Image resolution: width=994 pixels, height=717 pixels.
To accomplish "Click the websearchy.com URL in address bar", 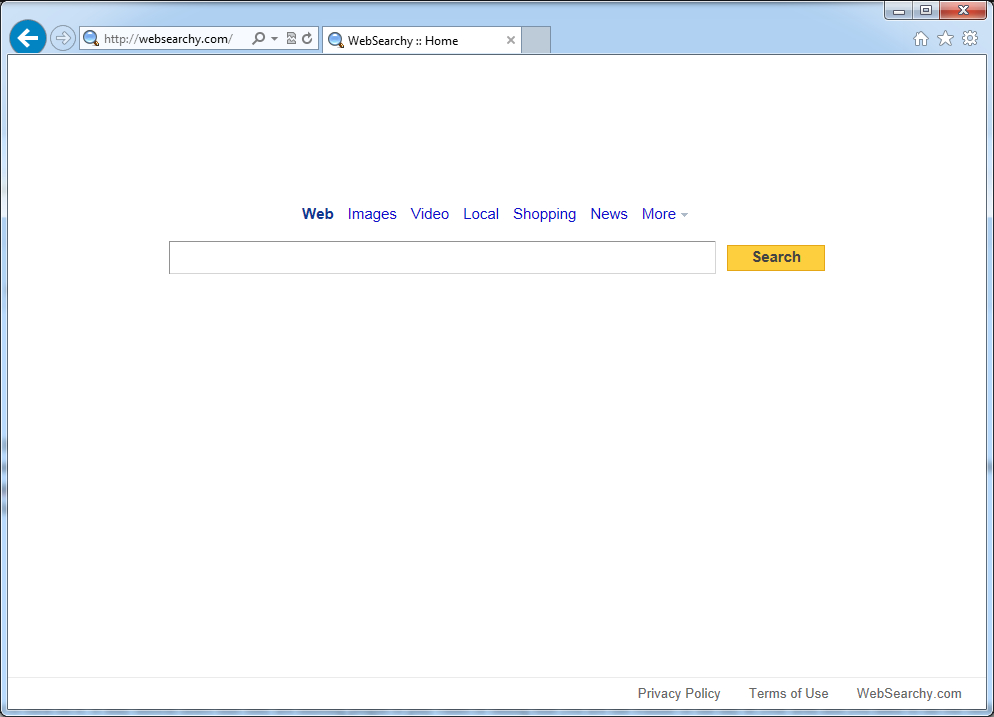I will (168, 39).
